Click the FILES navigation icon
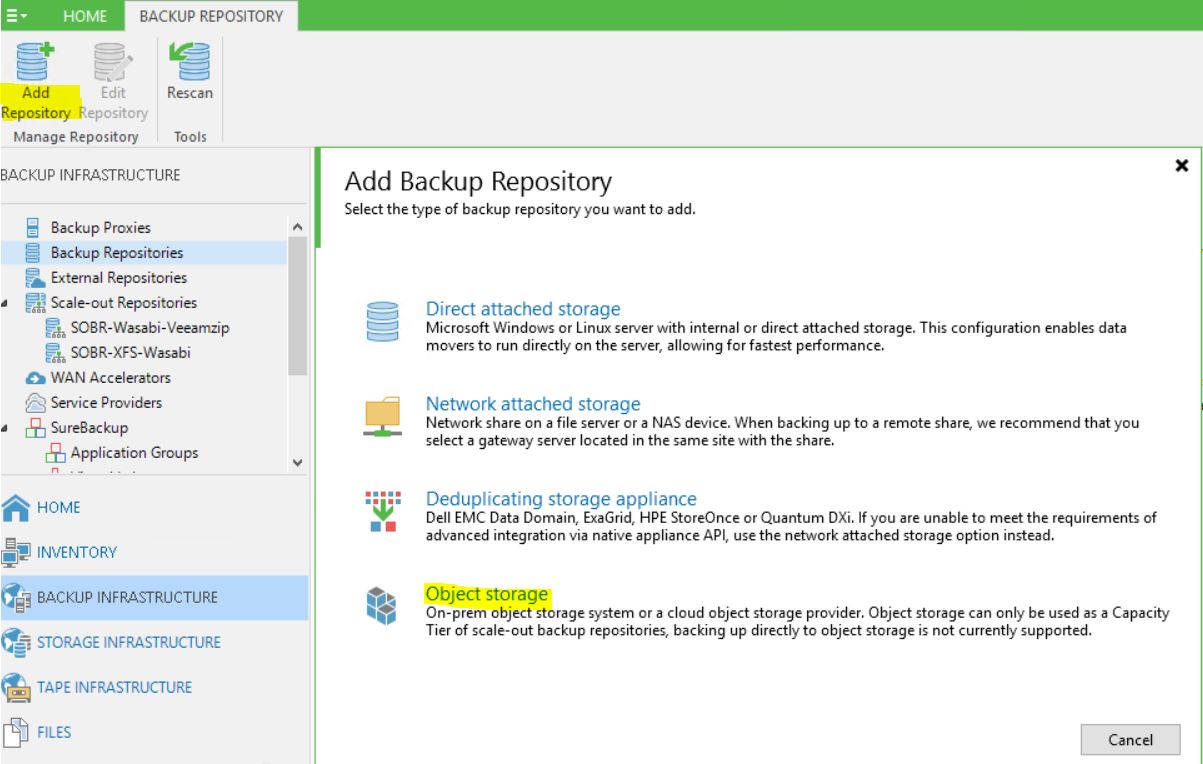 coord(18,733)
